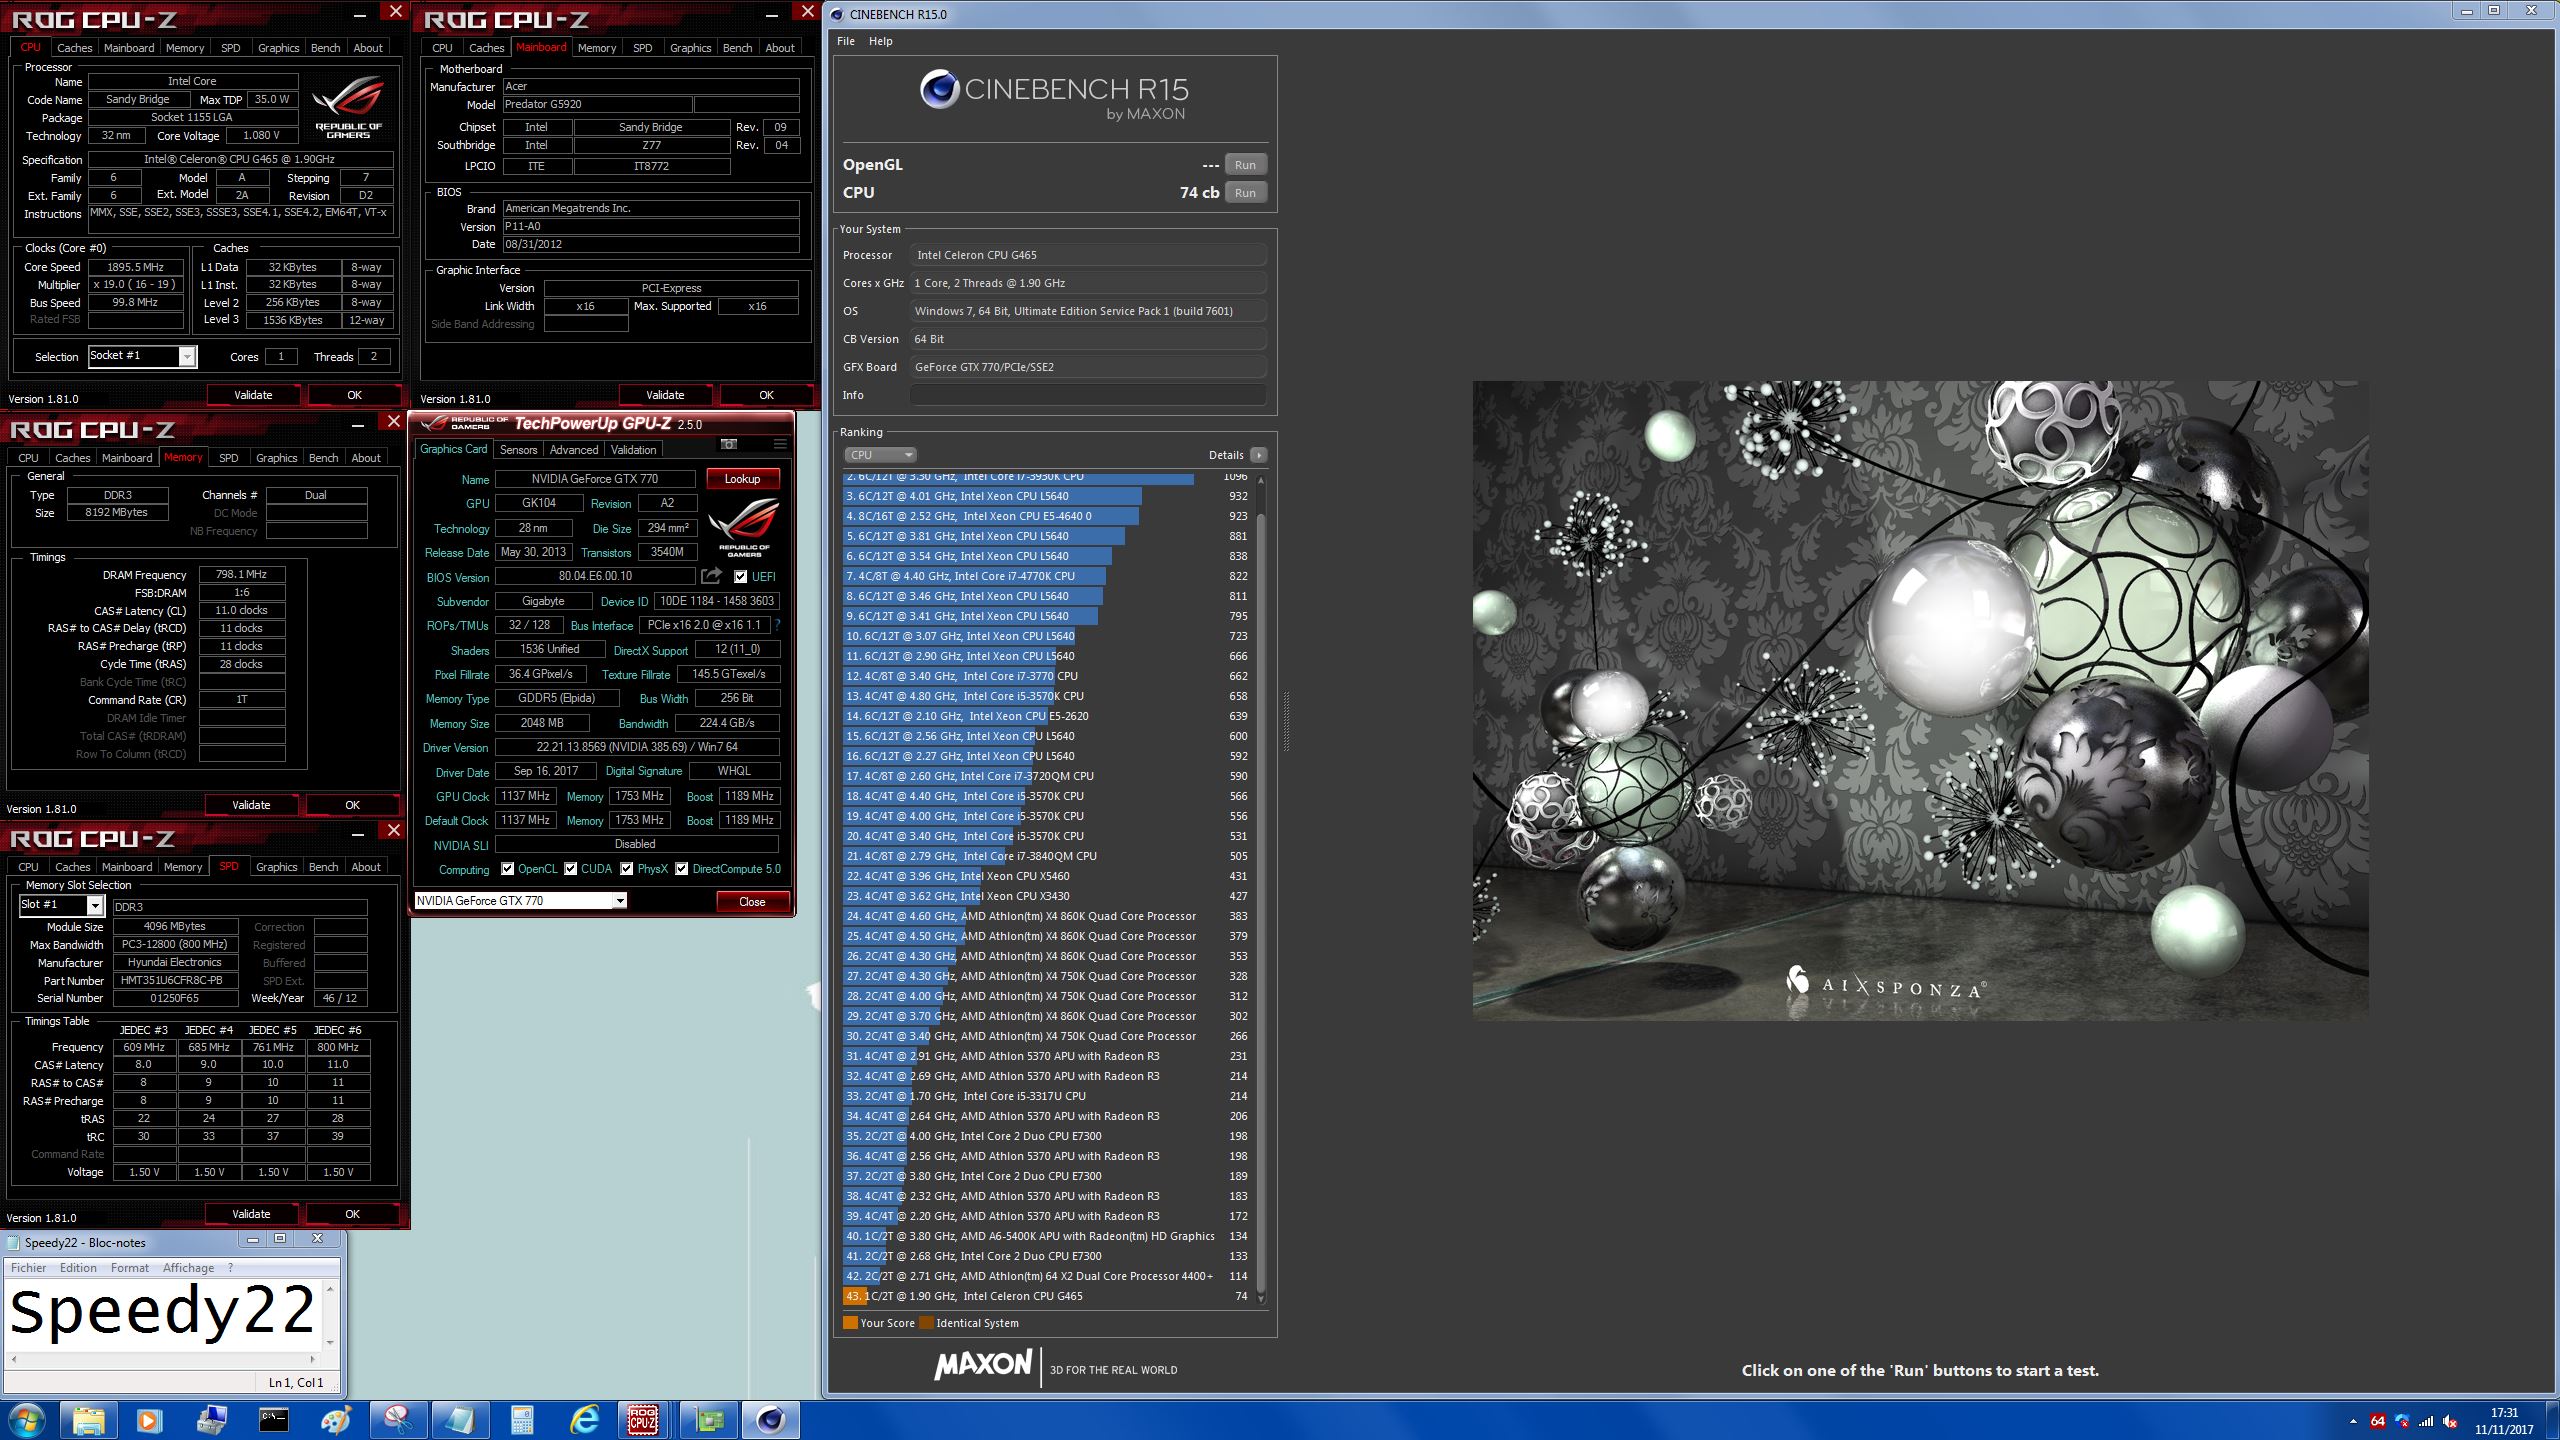Click Notepad horizontal scrollbar
2560x1440 pixels.
161,1360
